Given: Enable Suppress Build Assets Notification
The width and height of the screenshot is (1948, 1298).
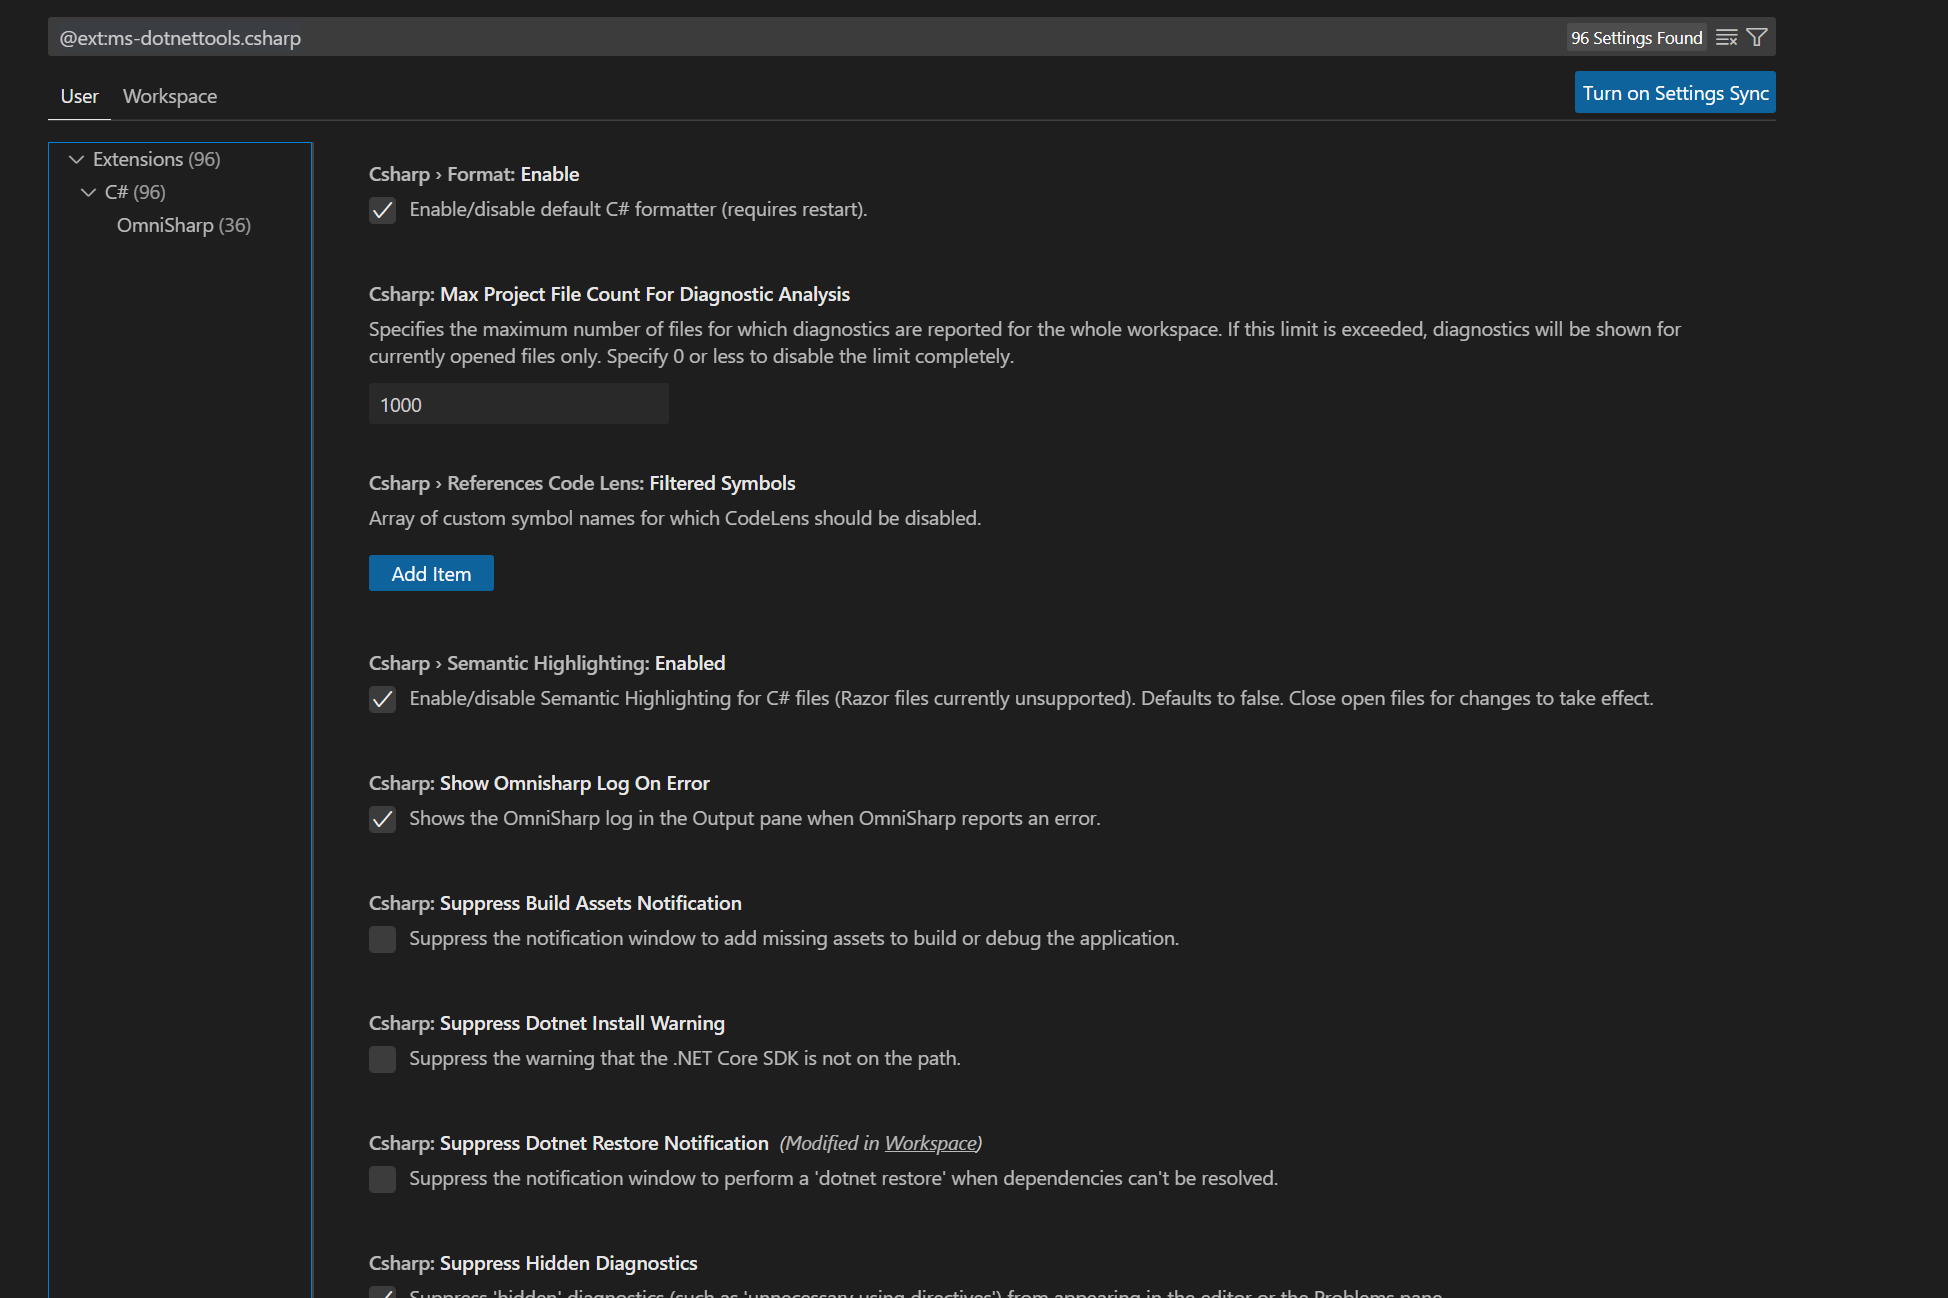Looking at the screenshot, I should click(382, 939).
